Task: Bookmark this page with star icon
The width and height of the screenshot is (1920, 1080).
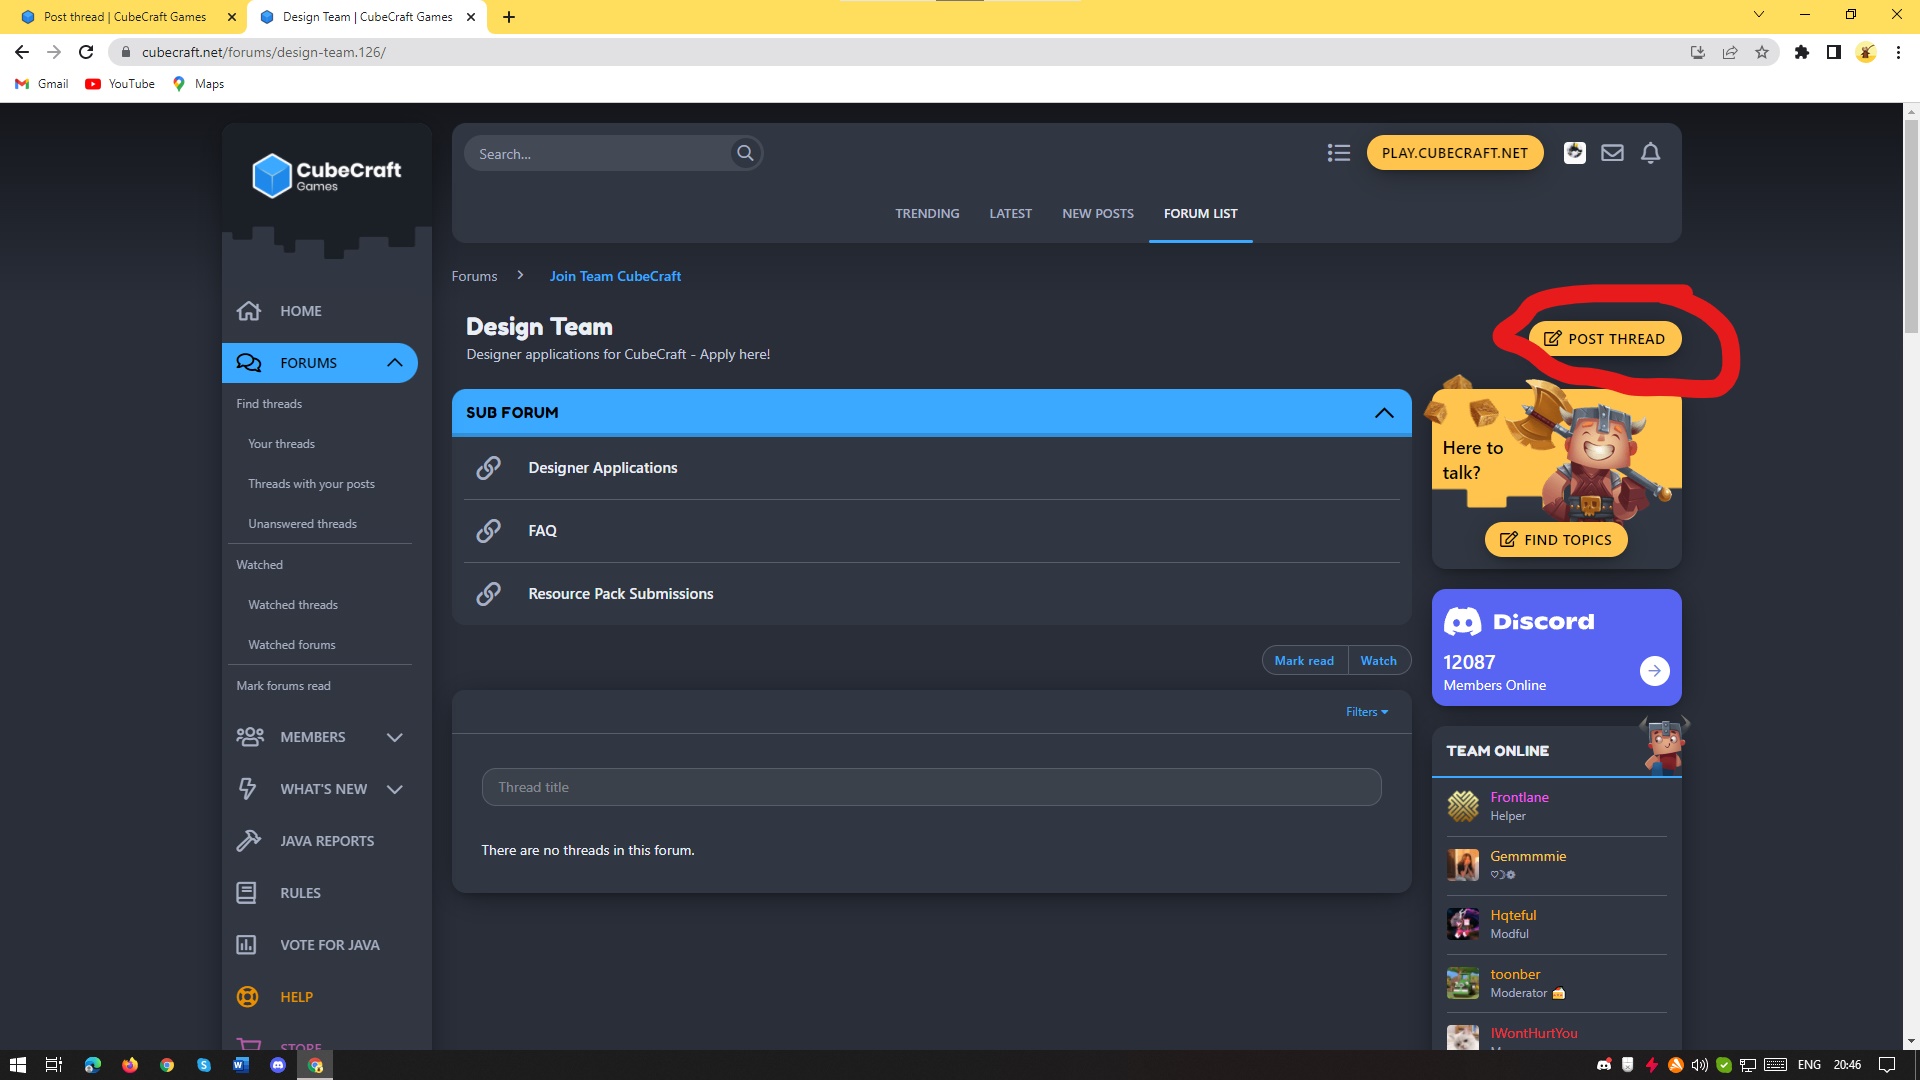Action: (1762, 52)
